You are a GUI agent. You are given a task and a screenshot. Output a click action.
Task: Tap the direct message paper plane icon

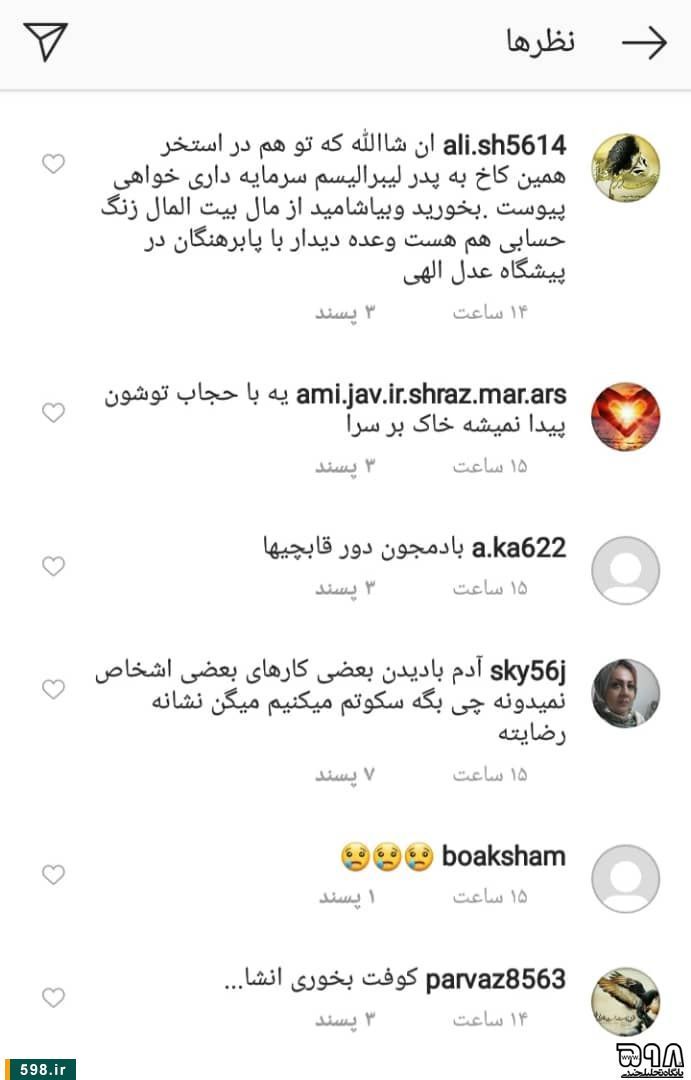pyautogui.click(x=45, y=41)
